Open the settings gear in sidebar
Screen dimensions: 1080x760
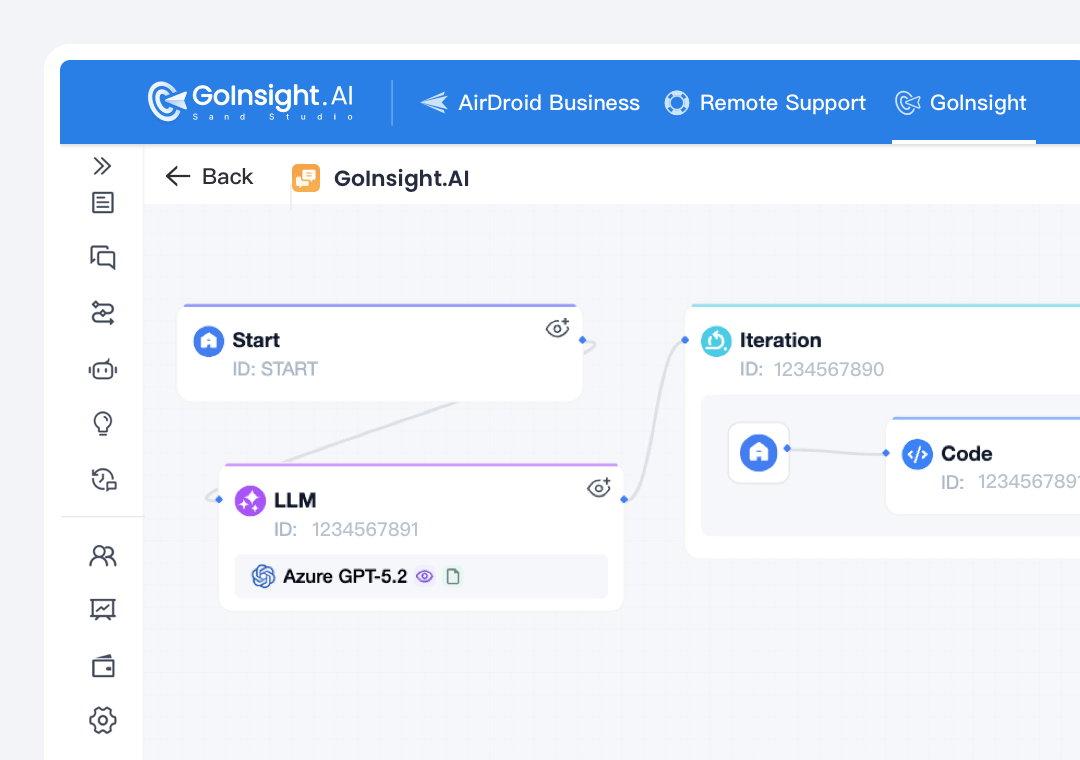[102, 719]
